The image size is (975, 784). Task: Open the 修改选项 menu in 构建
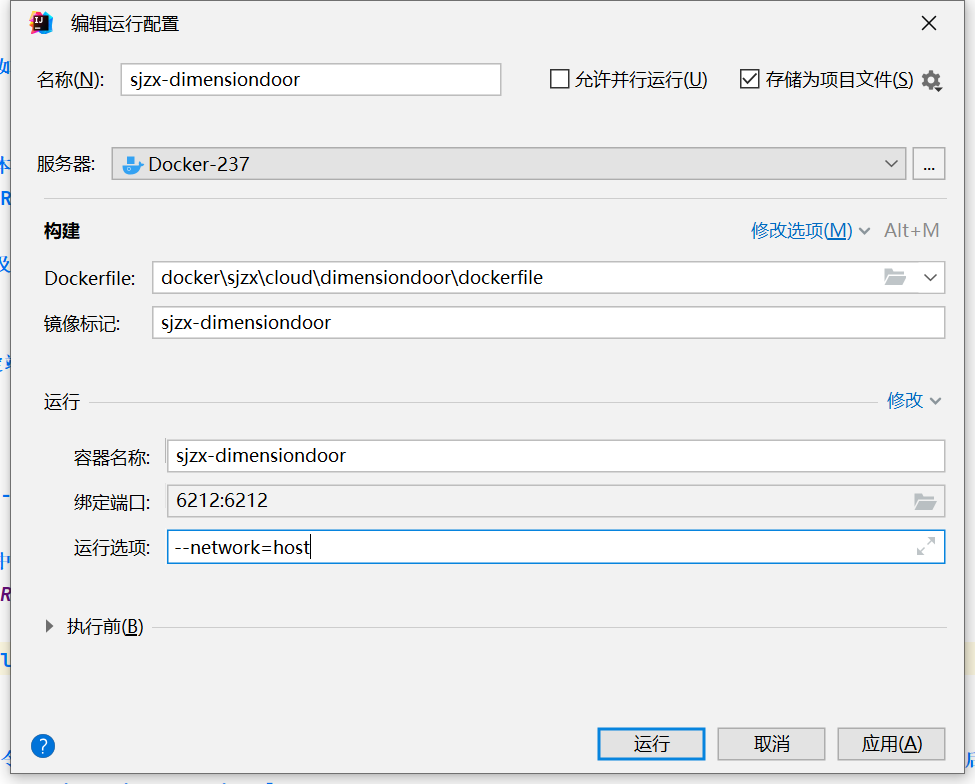(810, 231)
